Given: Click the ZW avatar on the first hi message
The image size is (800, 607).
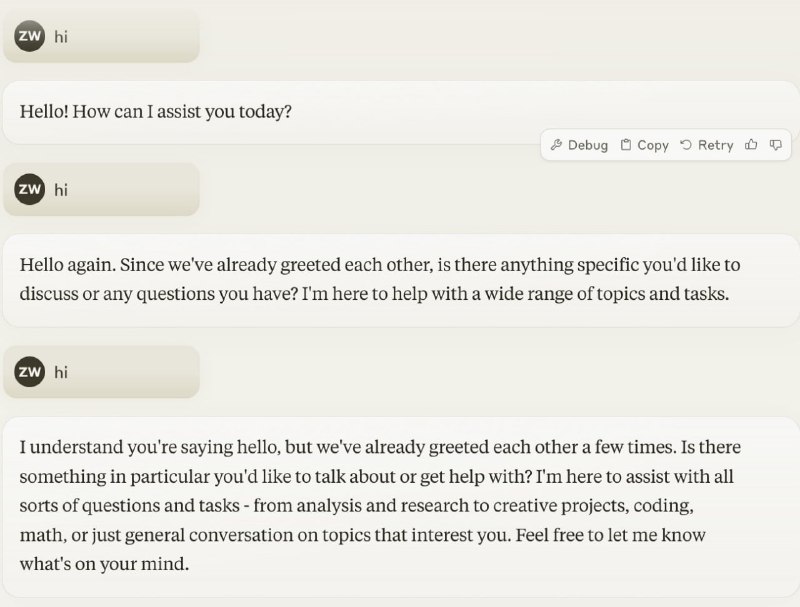Looking at the screenshot, I should (30, 36).
